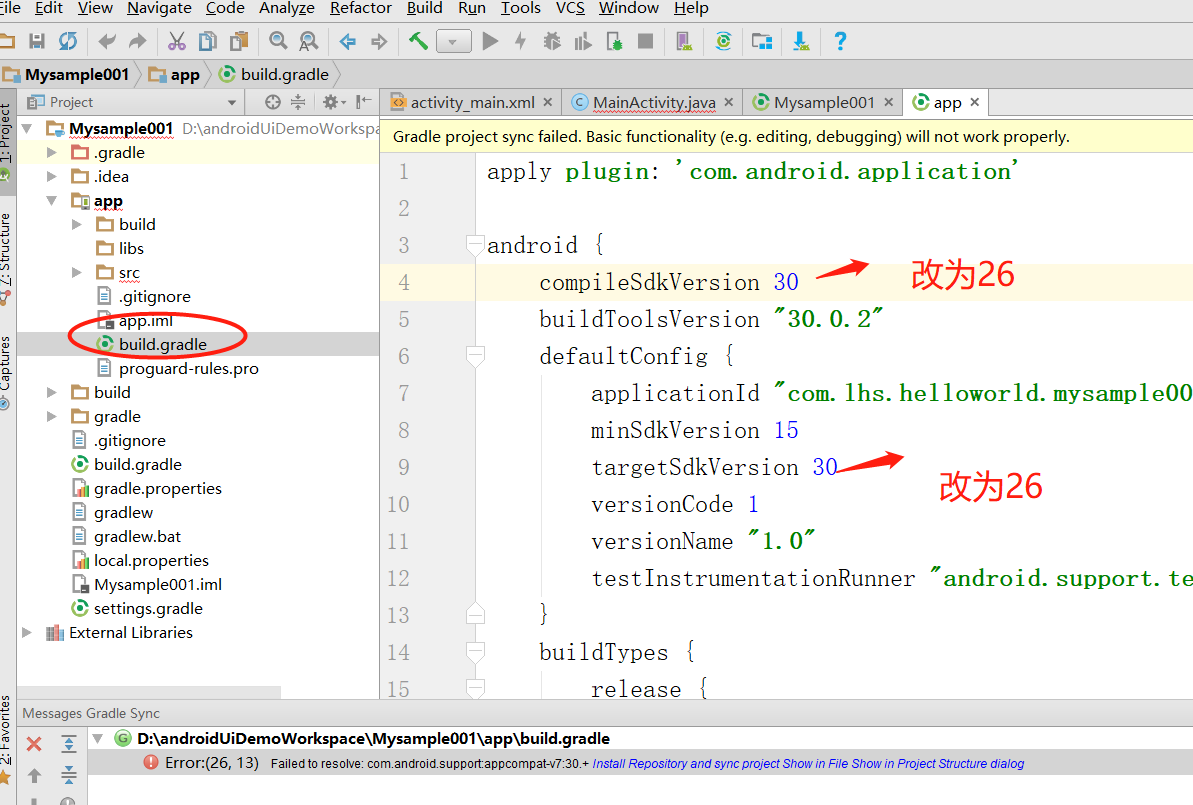
Task: Close Messages panel with red X icon
Action: pos(34,744)
